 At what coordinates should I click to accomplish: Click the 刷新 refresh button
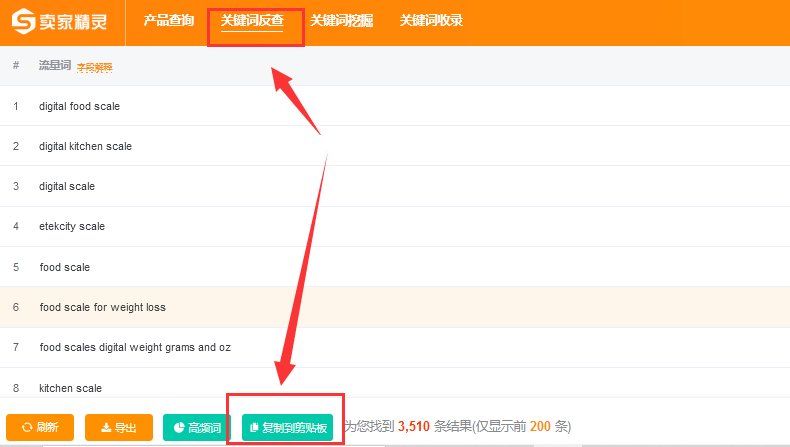tap(40, 427)
